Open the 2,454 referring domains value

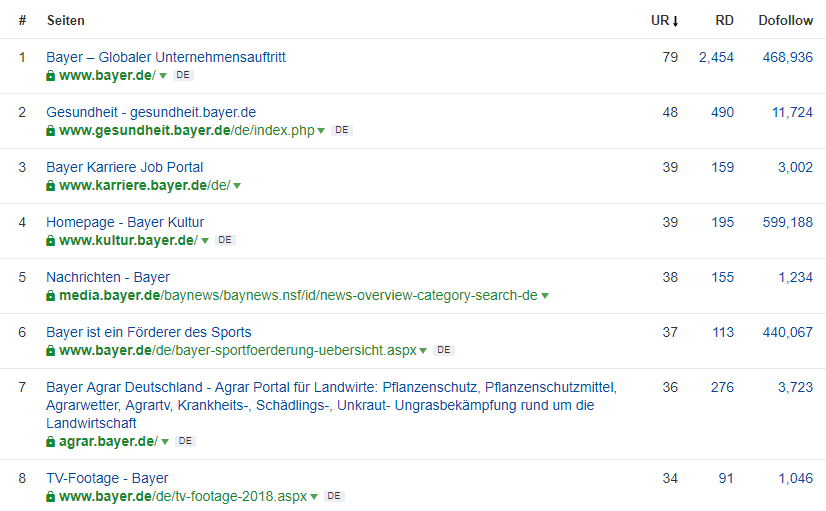coord(716,57)
